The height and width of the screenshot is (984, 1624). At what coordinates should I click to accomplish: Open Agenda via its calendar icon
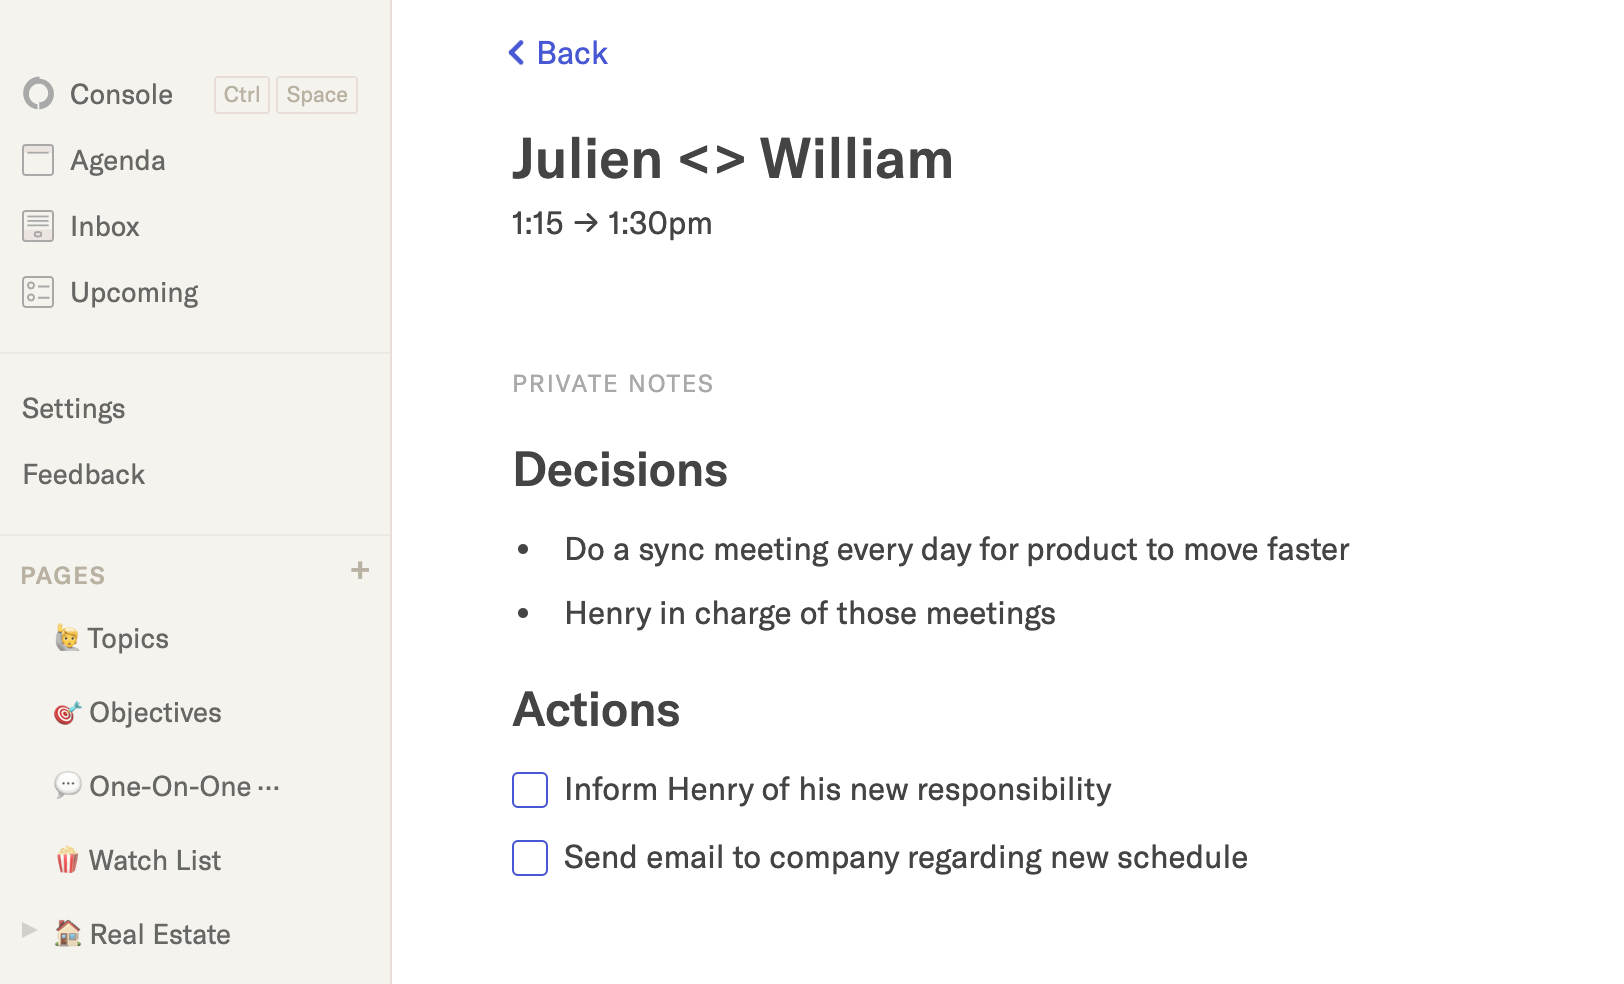(x=38, y=160)
